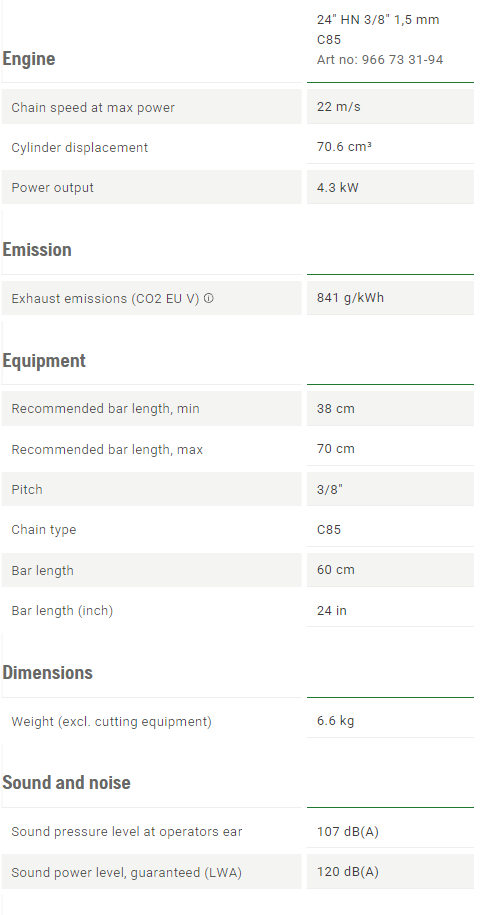Click Sound pressure level at operators ear
The height and width of the screenshot is (915, 482).
(x=127, y=832)
